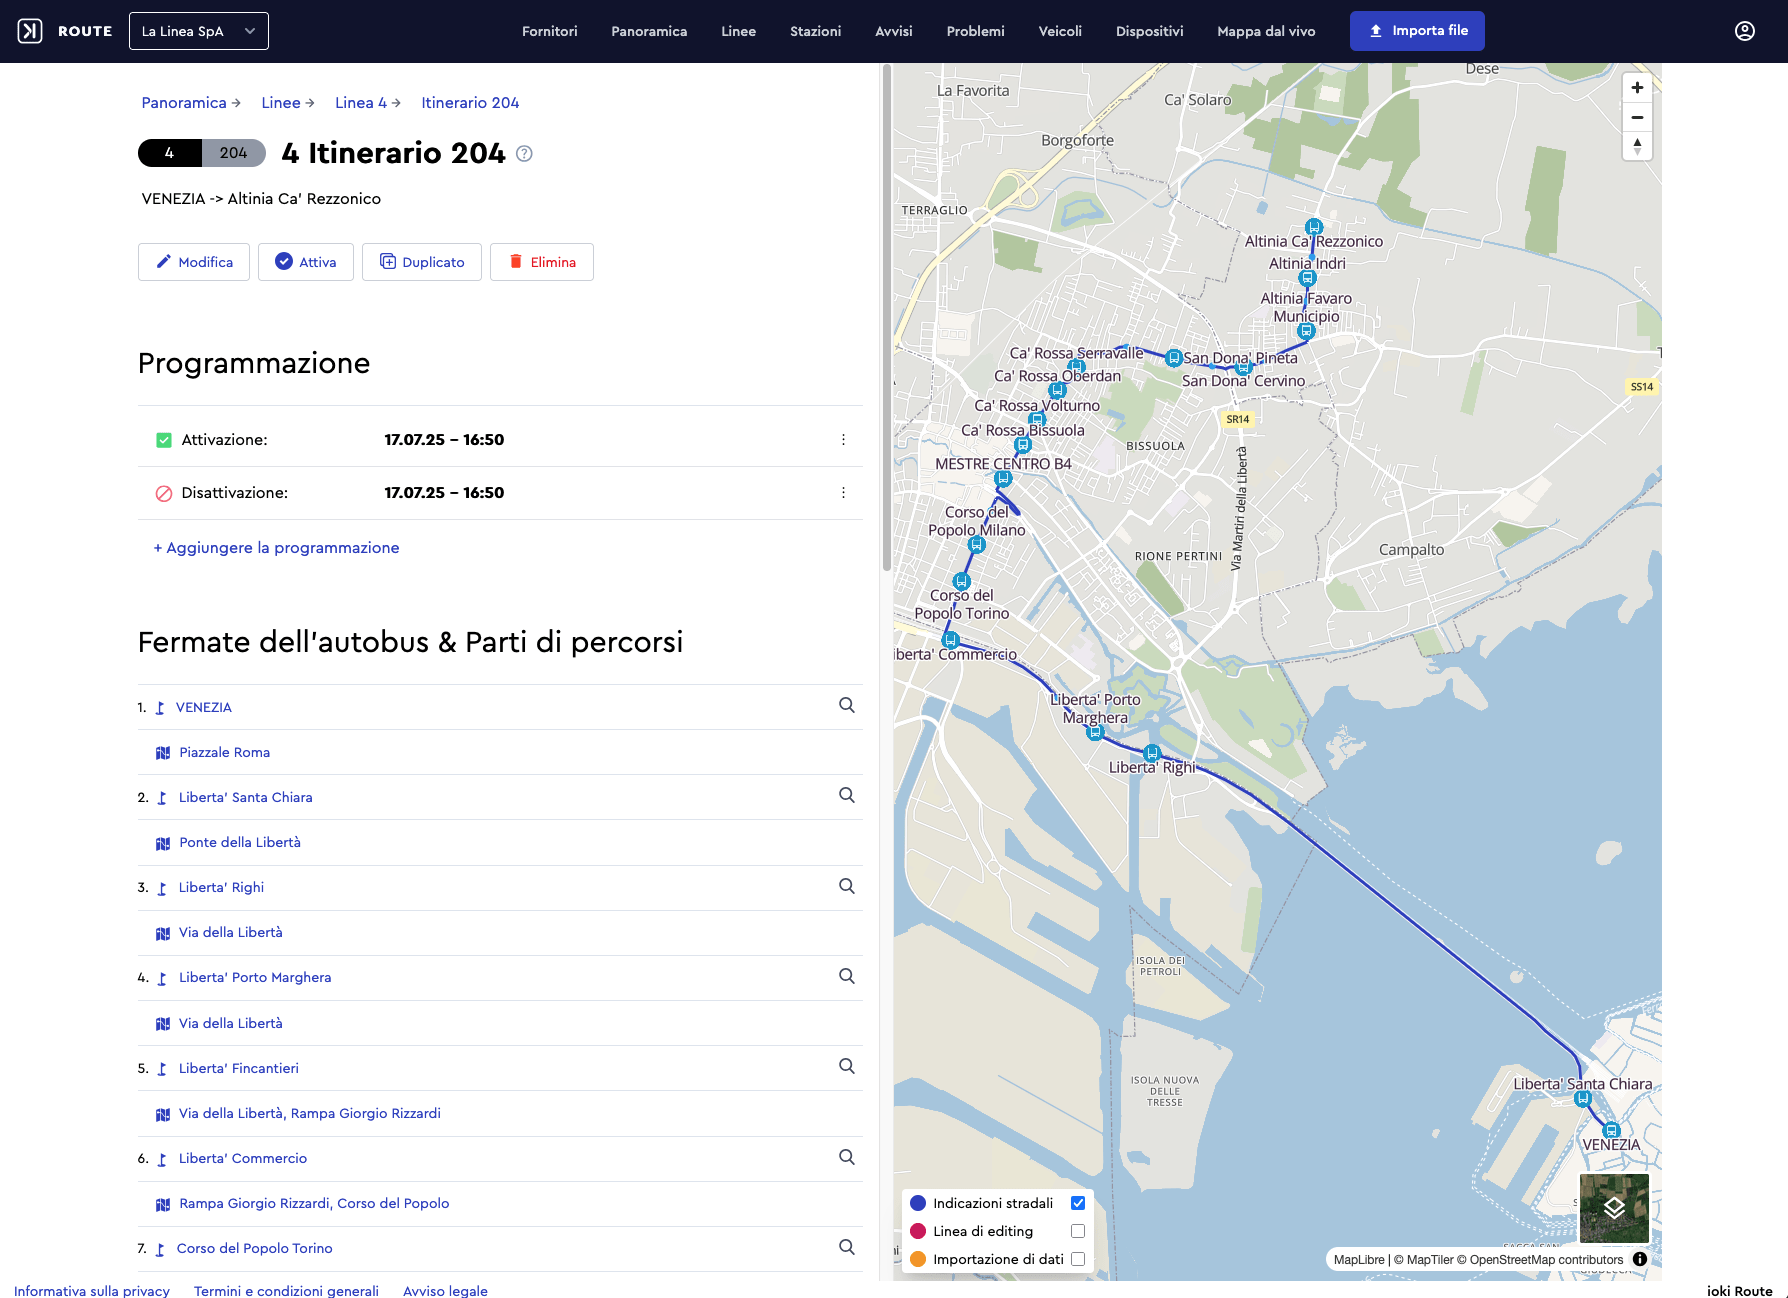
Task: Switch to satellite map layer thumbnail
Action: coord(1614,1208)
